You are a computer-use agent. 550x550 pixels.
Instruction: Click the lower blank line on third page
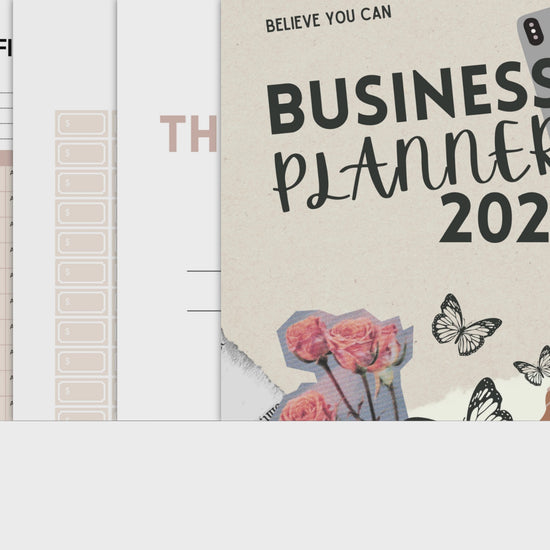pyautogui.click(x=204, y=310)
